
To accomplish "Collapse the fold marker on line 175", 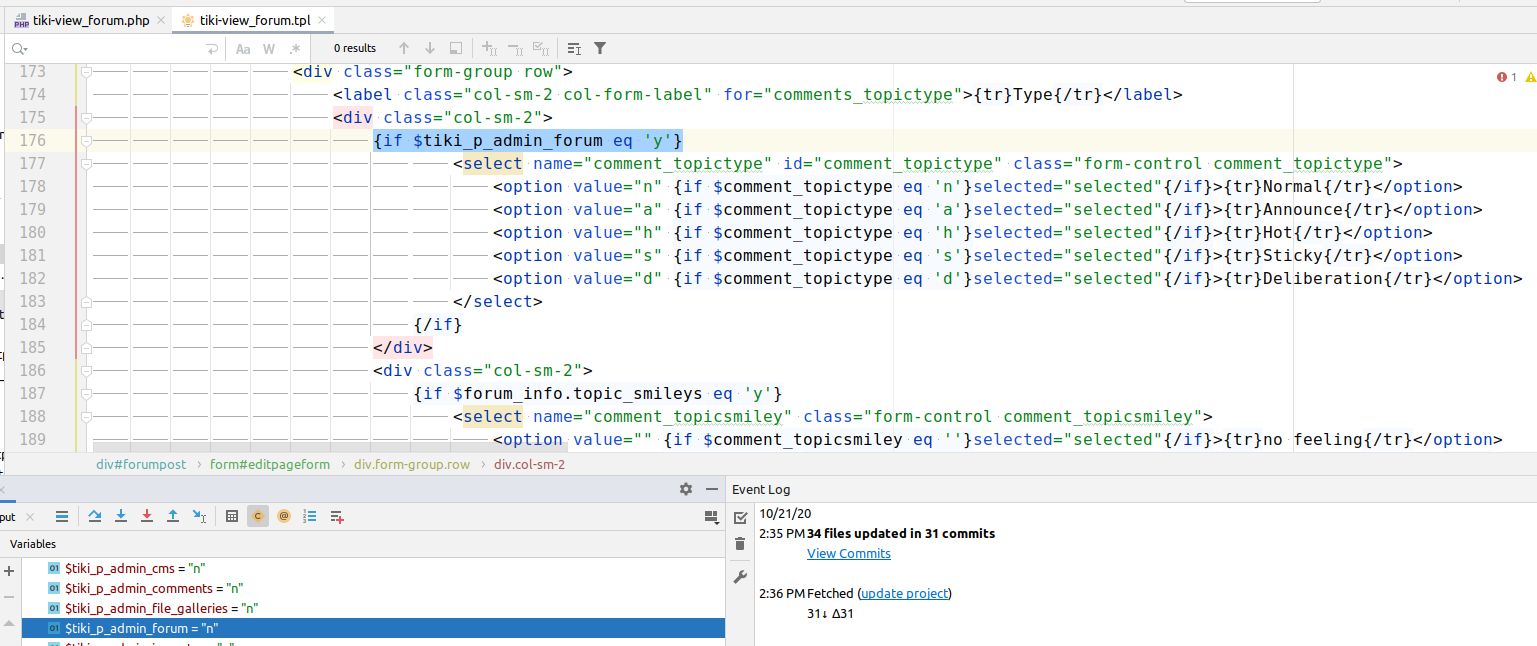I will pyautogui.click(x=86, y=118).
